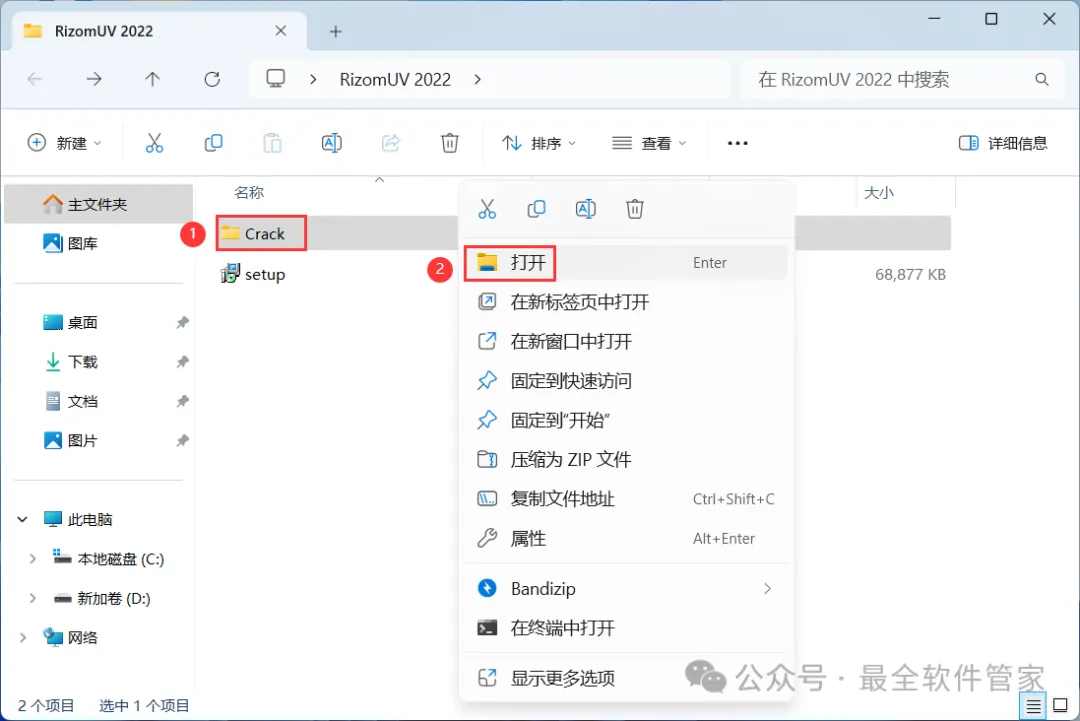The image size is (1080, 721).
Task: Click the This PC monitor icon in address bar
Action: (x=276, y=79)
